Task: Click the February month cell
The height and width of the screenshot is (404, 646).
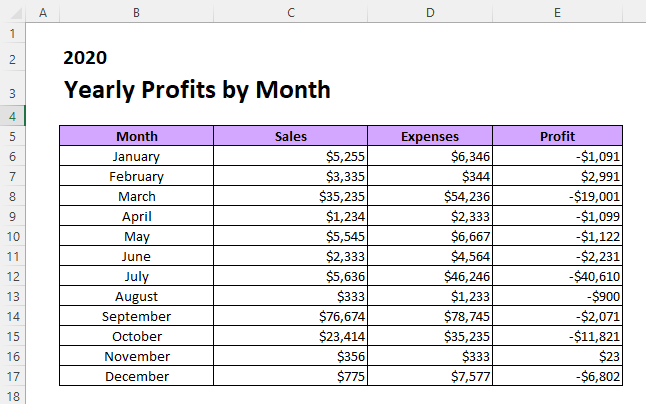Action: pos(136,176)
